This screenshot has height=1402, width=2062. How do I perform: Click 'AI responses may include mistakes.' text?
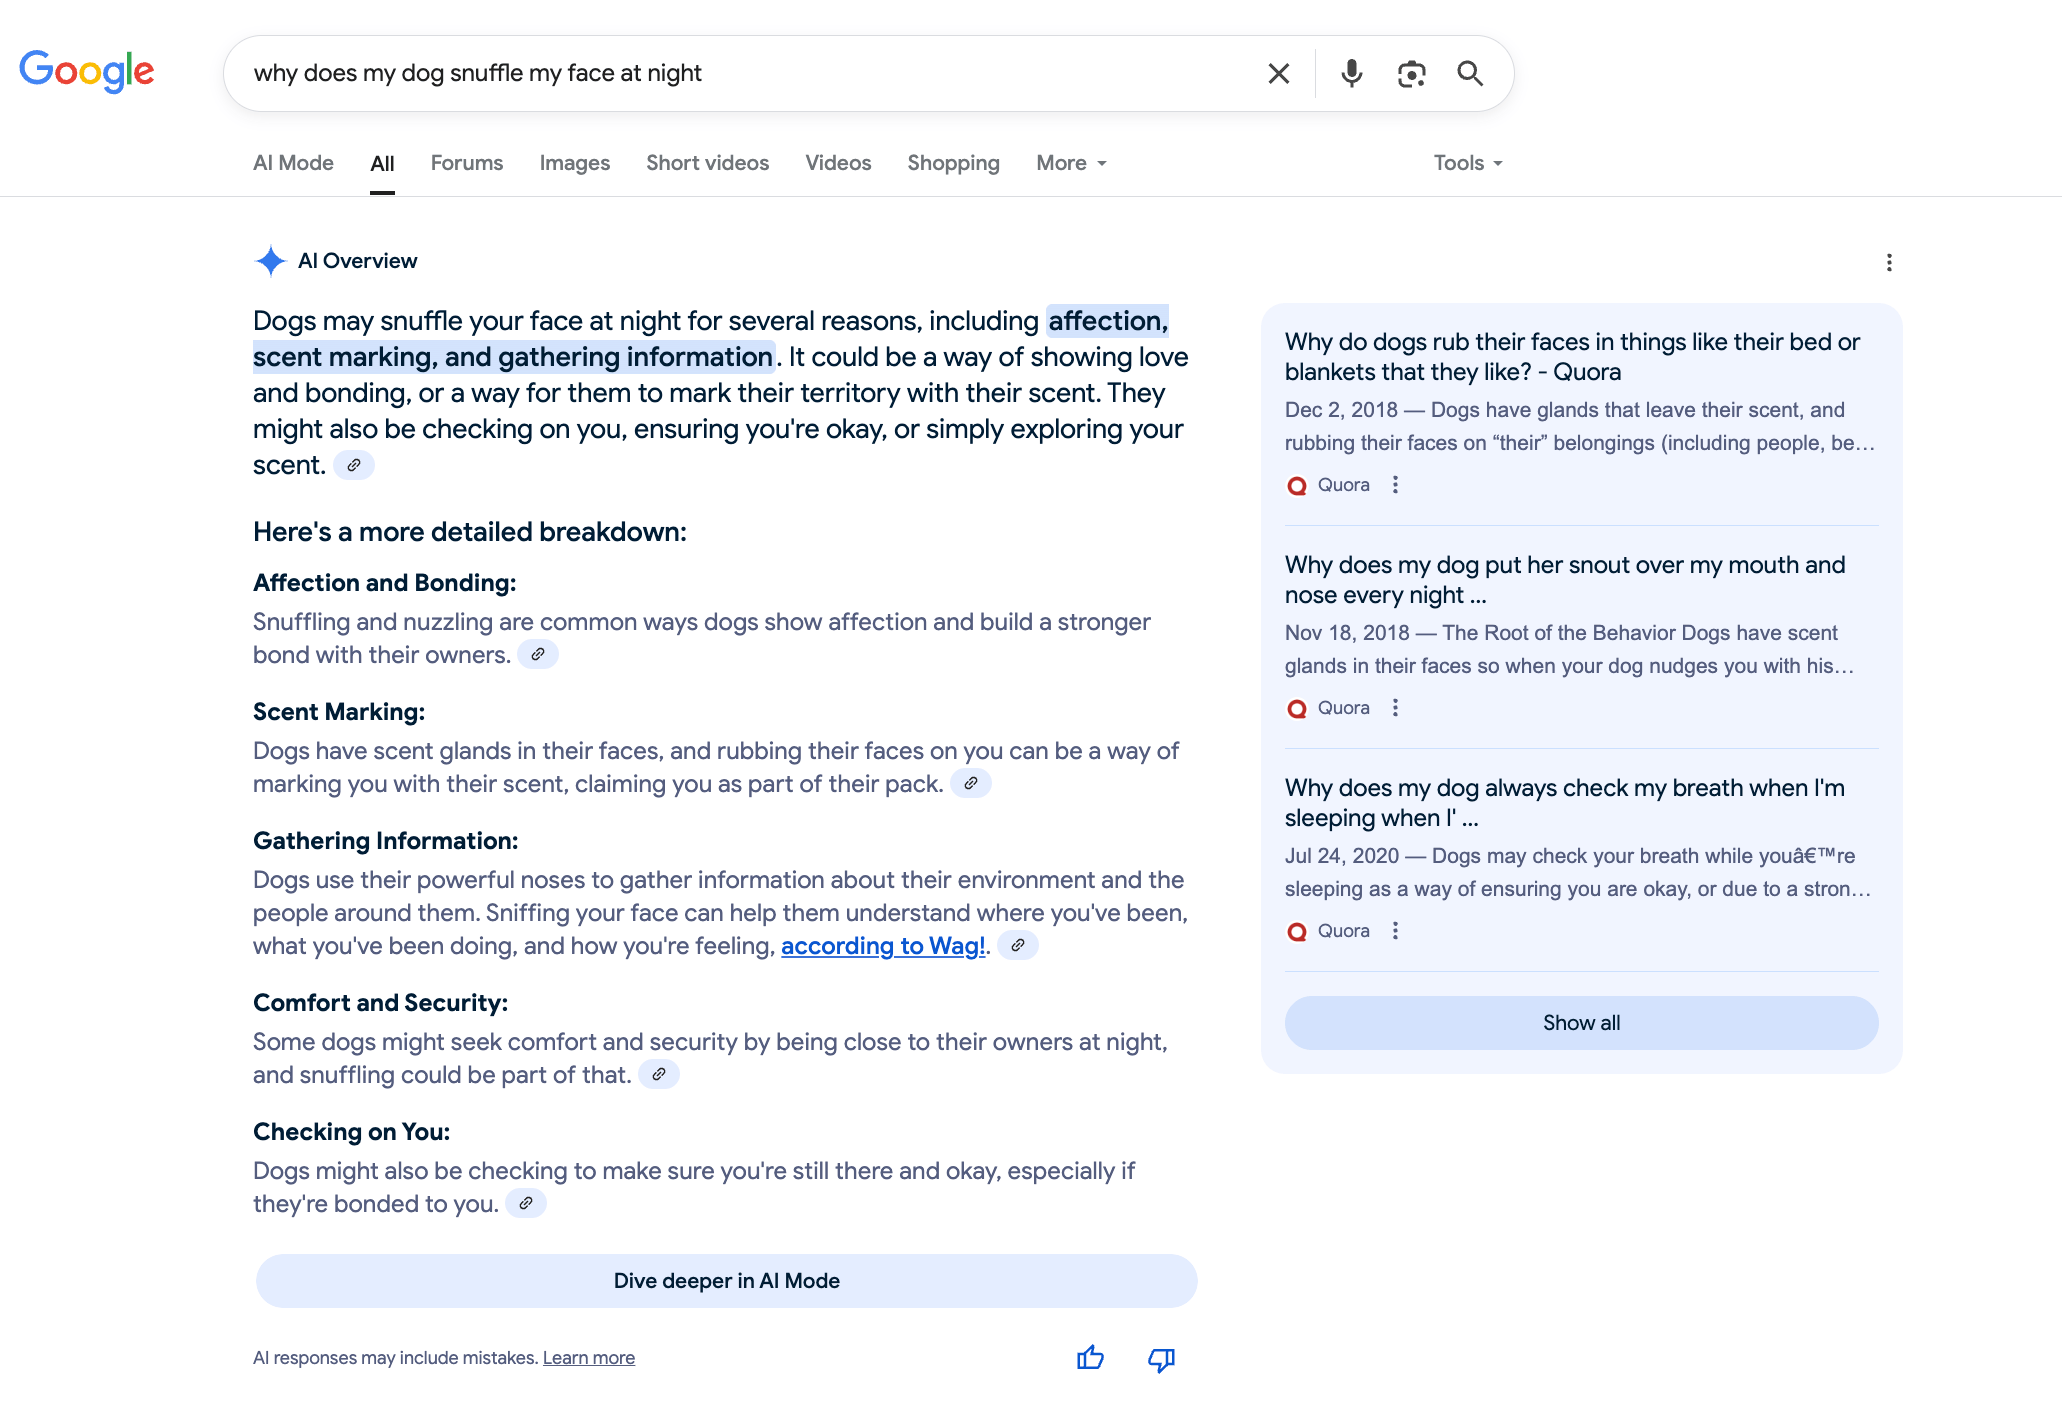point(396,1358)
